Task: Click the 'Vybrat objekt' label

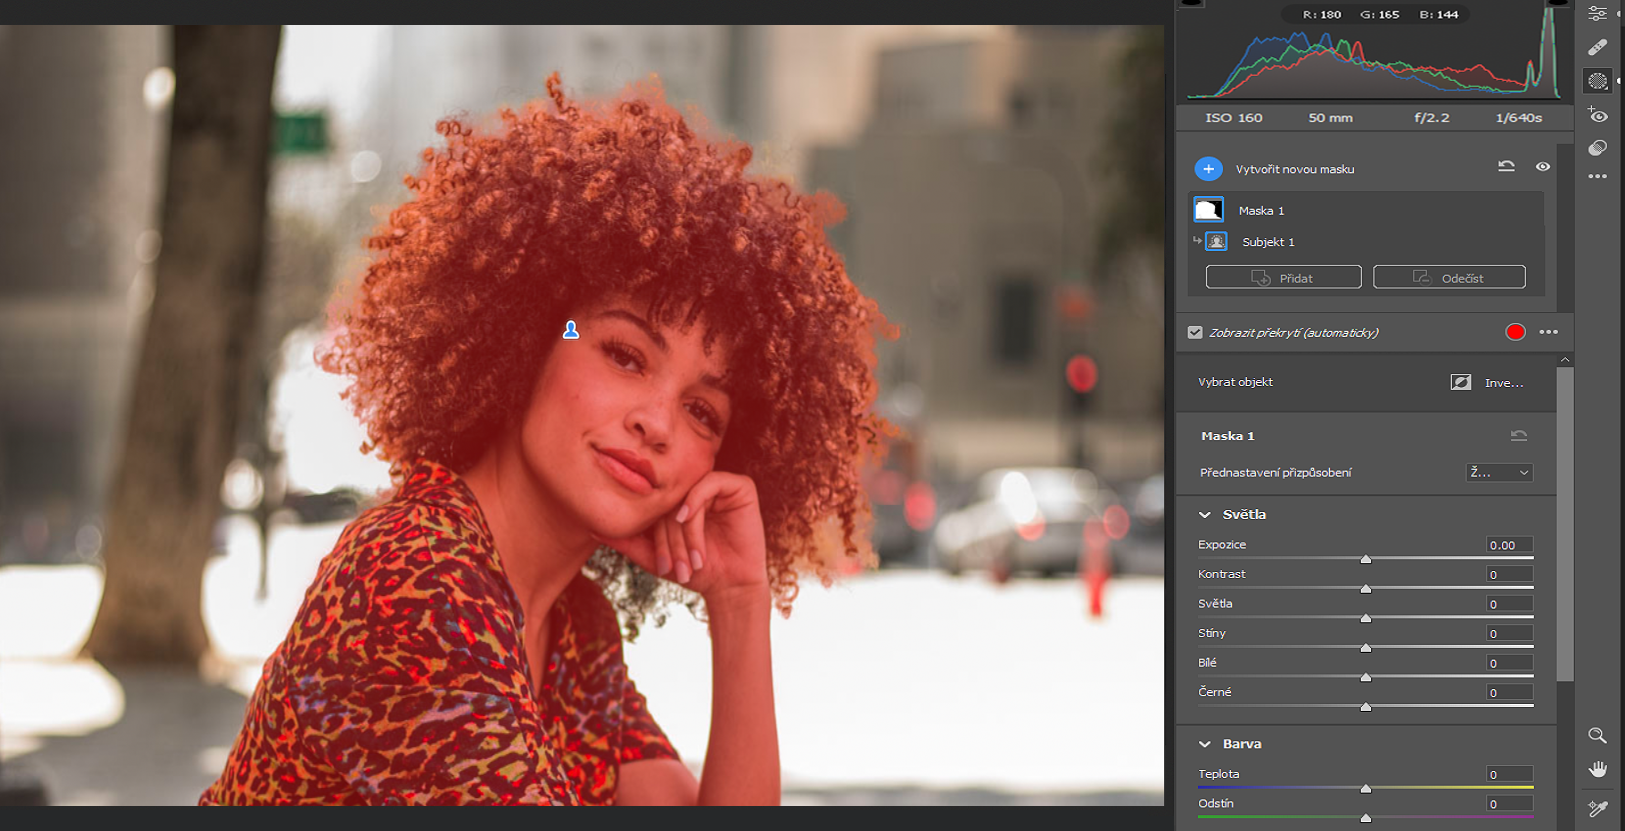Action: (1235, 382)
